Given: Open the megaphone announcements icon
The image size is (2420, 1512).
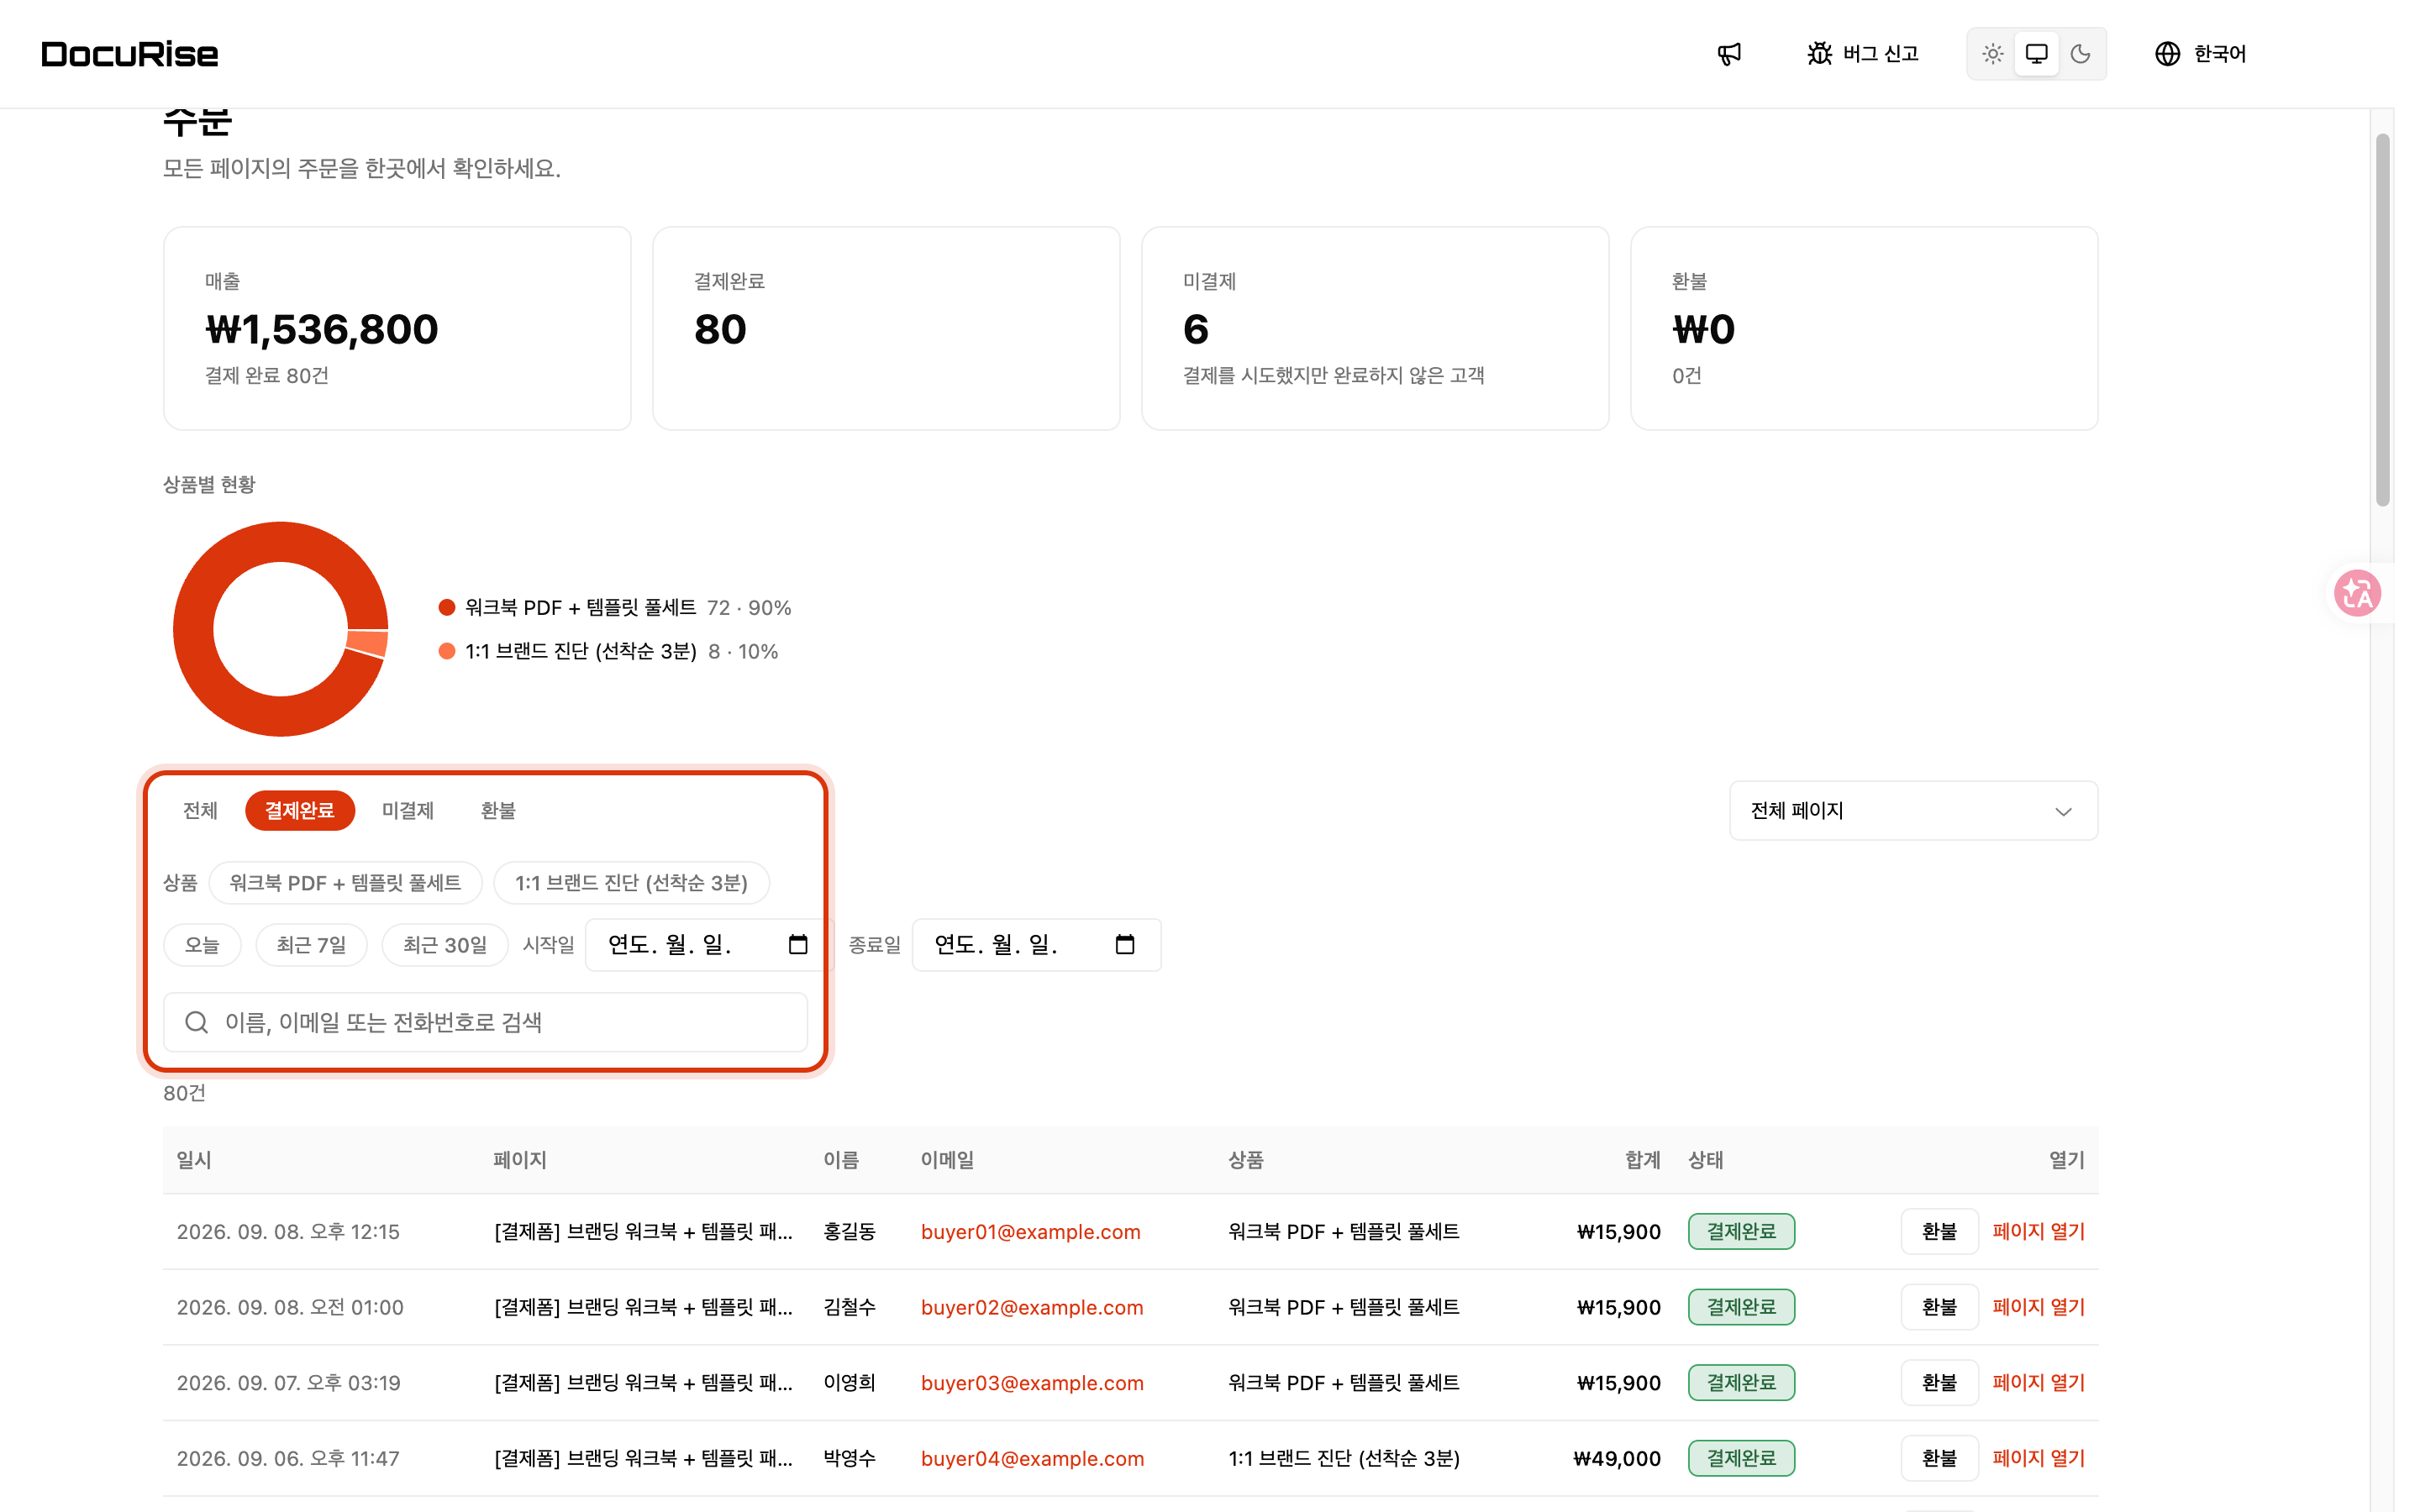Looking at the screenshot, I should 1729,54.
